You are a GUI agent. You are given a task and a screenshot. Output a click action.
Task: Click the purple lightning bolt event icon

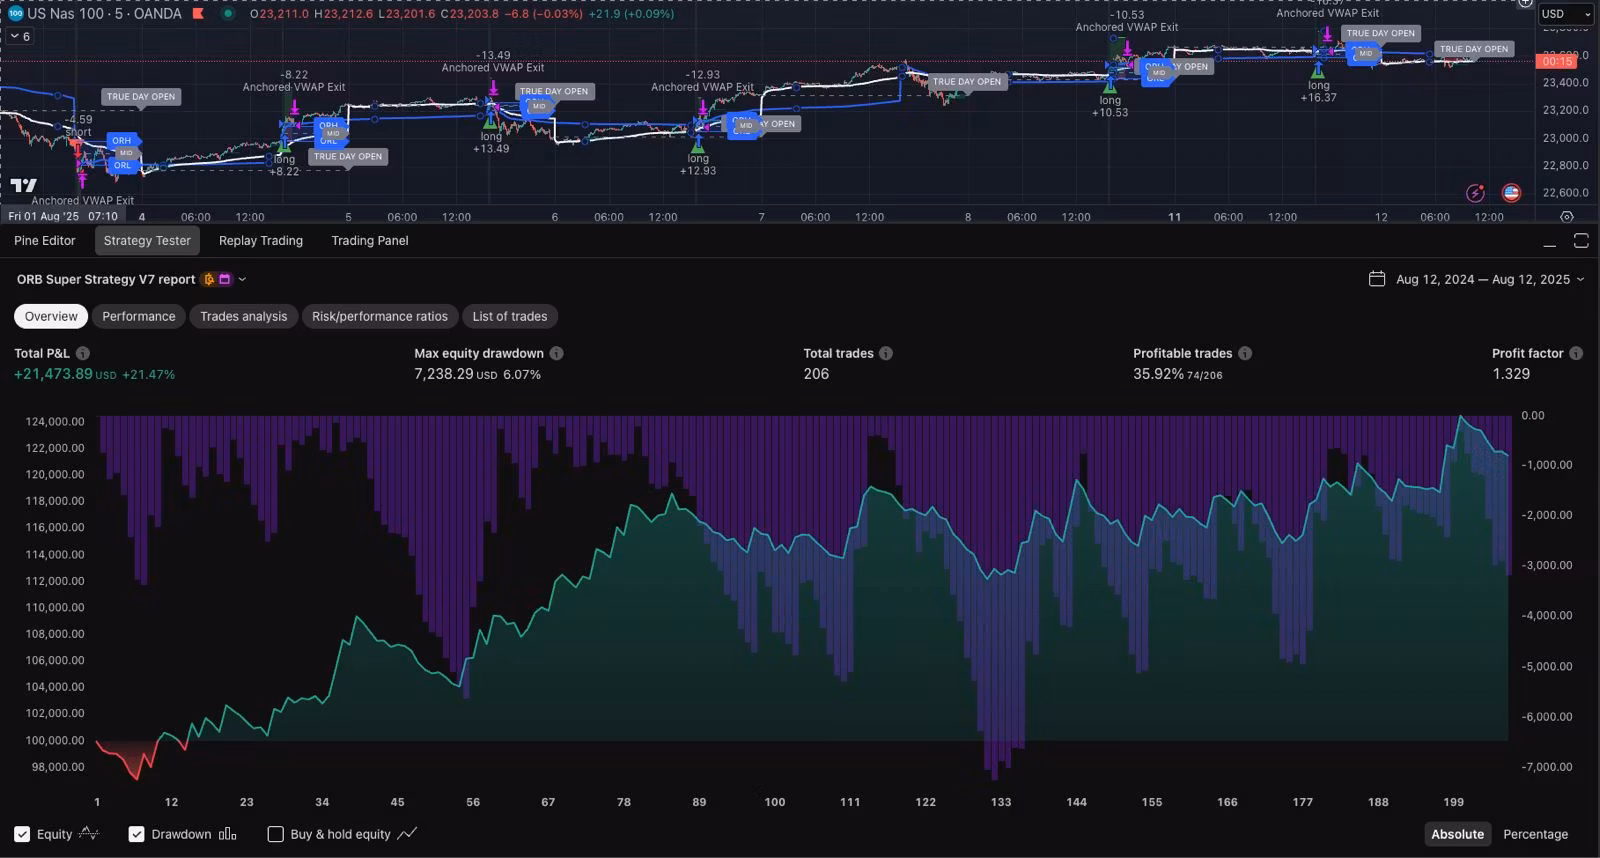1475,193
